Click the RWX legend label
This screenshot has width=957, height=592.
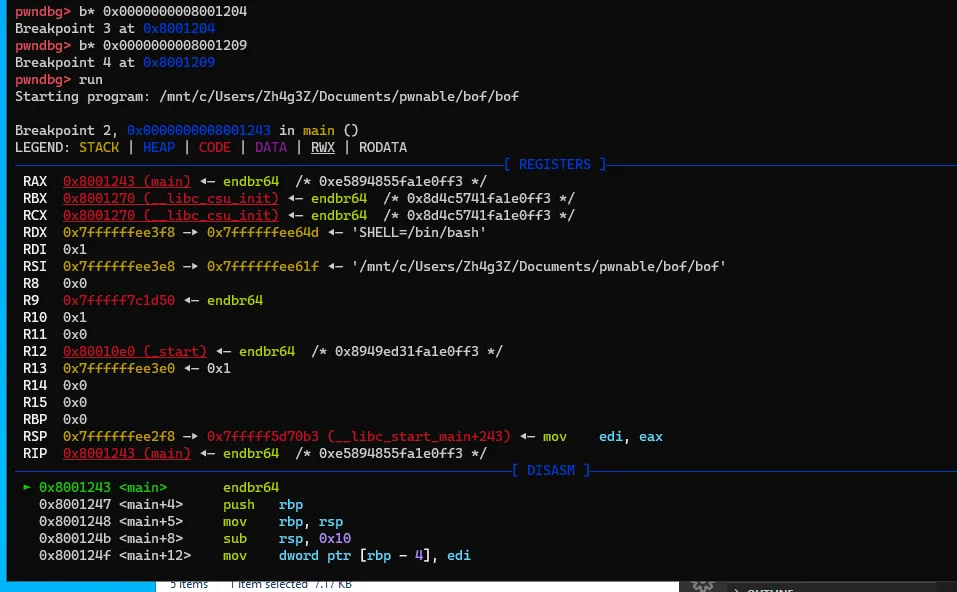[323, 147]
